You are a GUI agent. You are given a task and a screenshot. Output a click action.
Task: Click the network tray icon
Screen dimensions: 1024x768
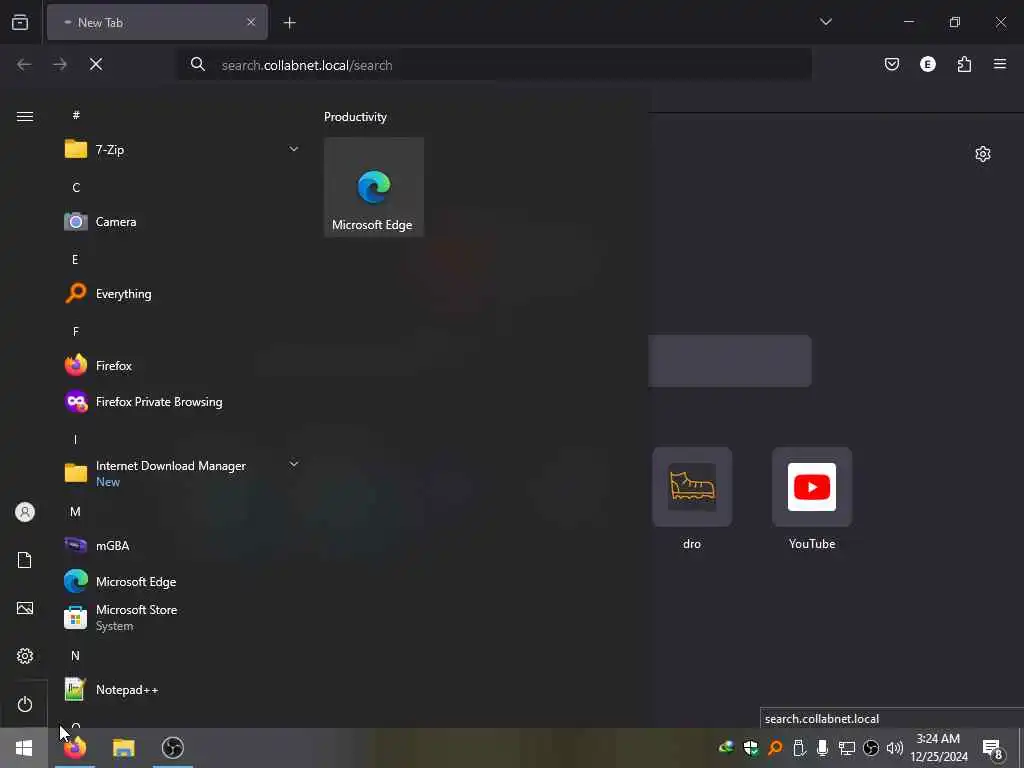846,748
